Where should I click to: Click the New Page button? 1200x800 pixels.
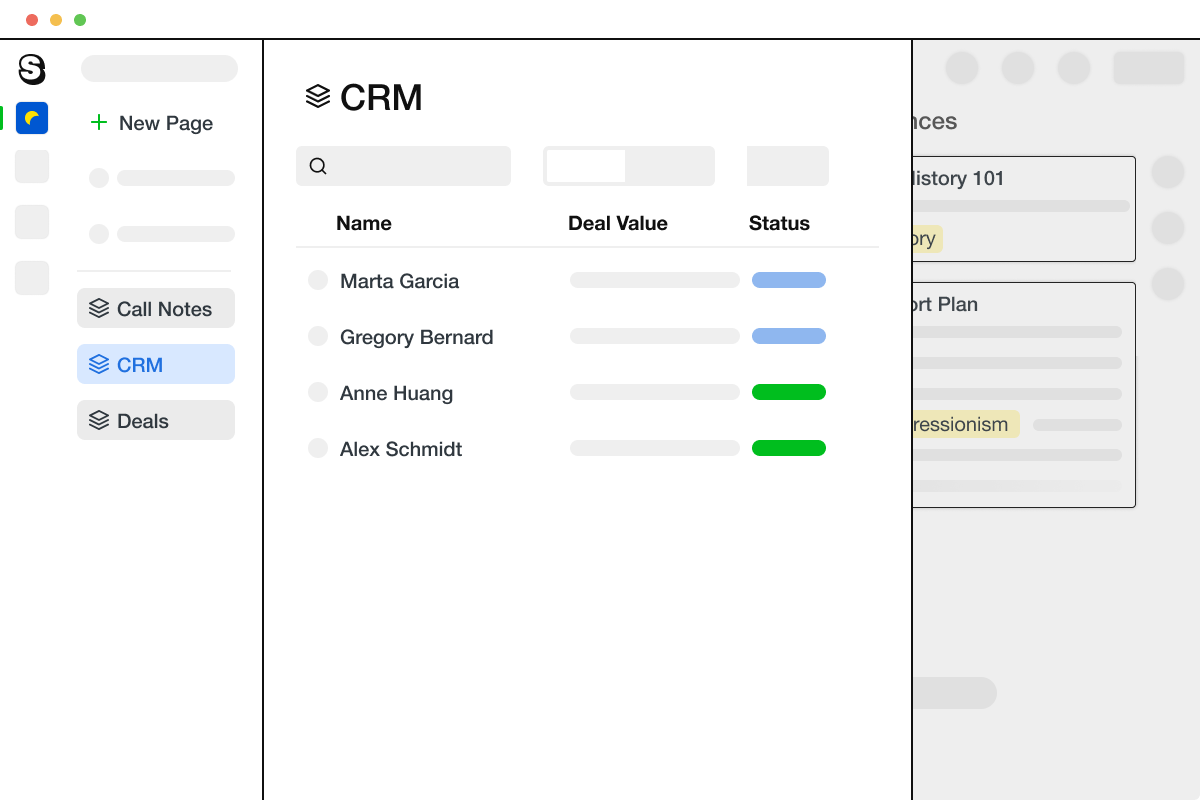[x=165, y=123]
